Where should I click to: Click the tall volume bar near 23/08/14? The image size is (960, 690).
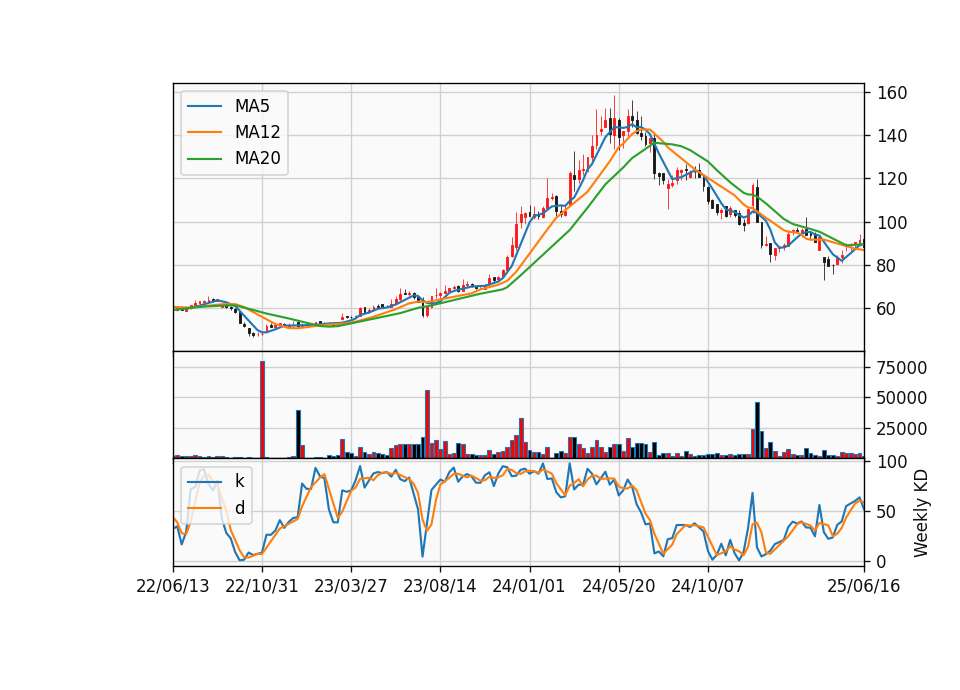(427, 424)
